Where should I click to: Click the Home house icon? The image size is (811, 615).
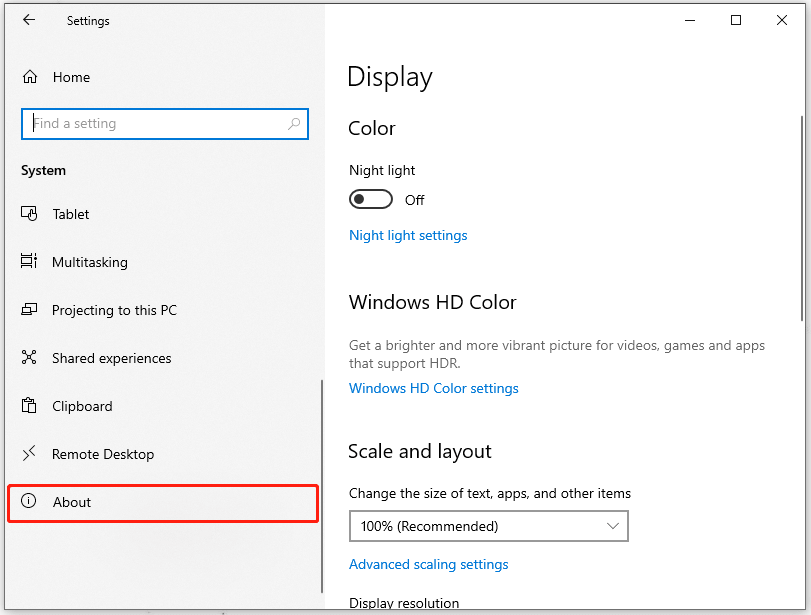[30, 77]
